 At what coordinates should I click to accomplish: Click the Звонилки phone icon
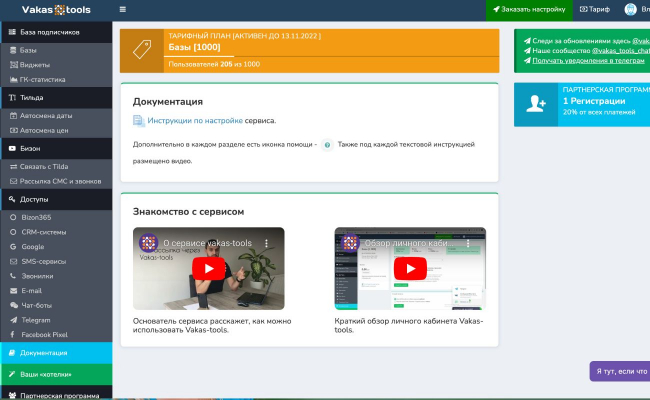point(13,276)
